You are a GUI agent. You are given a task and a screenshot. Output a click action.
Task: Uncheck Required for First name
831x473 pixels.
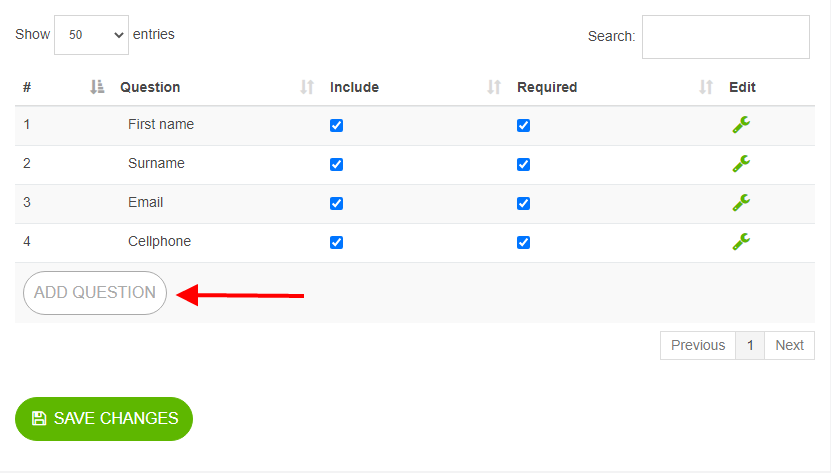[524, 126]
